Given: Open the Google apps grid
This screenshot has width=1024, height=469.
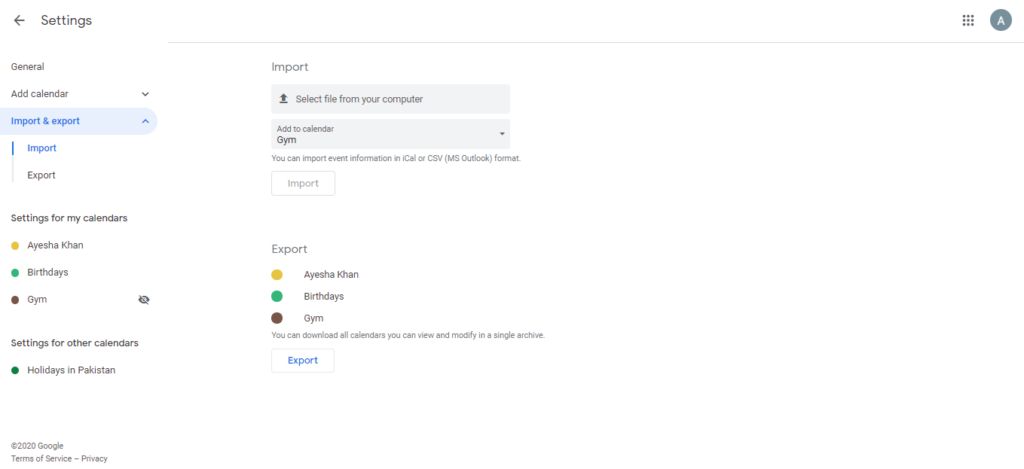Looking at the screenshot, I should click(x=968, y=20).
